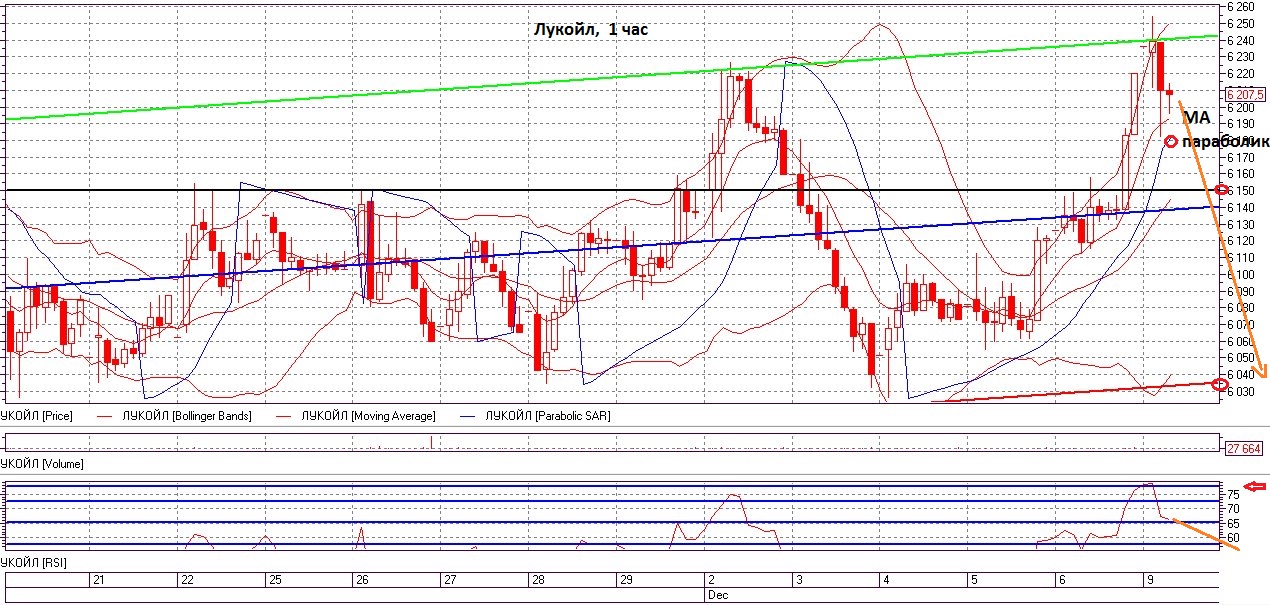Image resolution: width=1270 pixels, height=605 pixels.
Task: Select the ЛУКОЙЛ [Bollinger Bands] legend entry
Action: [186, 415]
